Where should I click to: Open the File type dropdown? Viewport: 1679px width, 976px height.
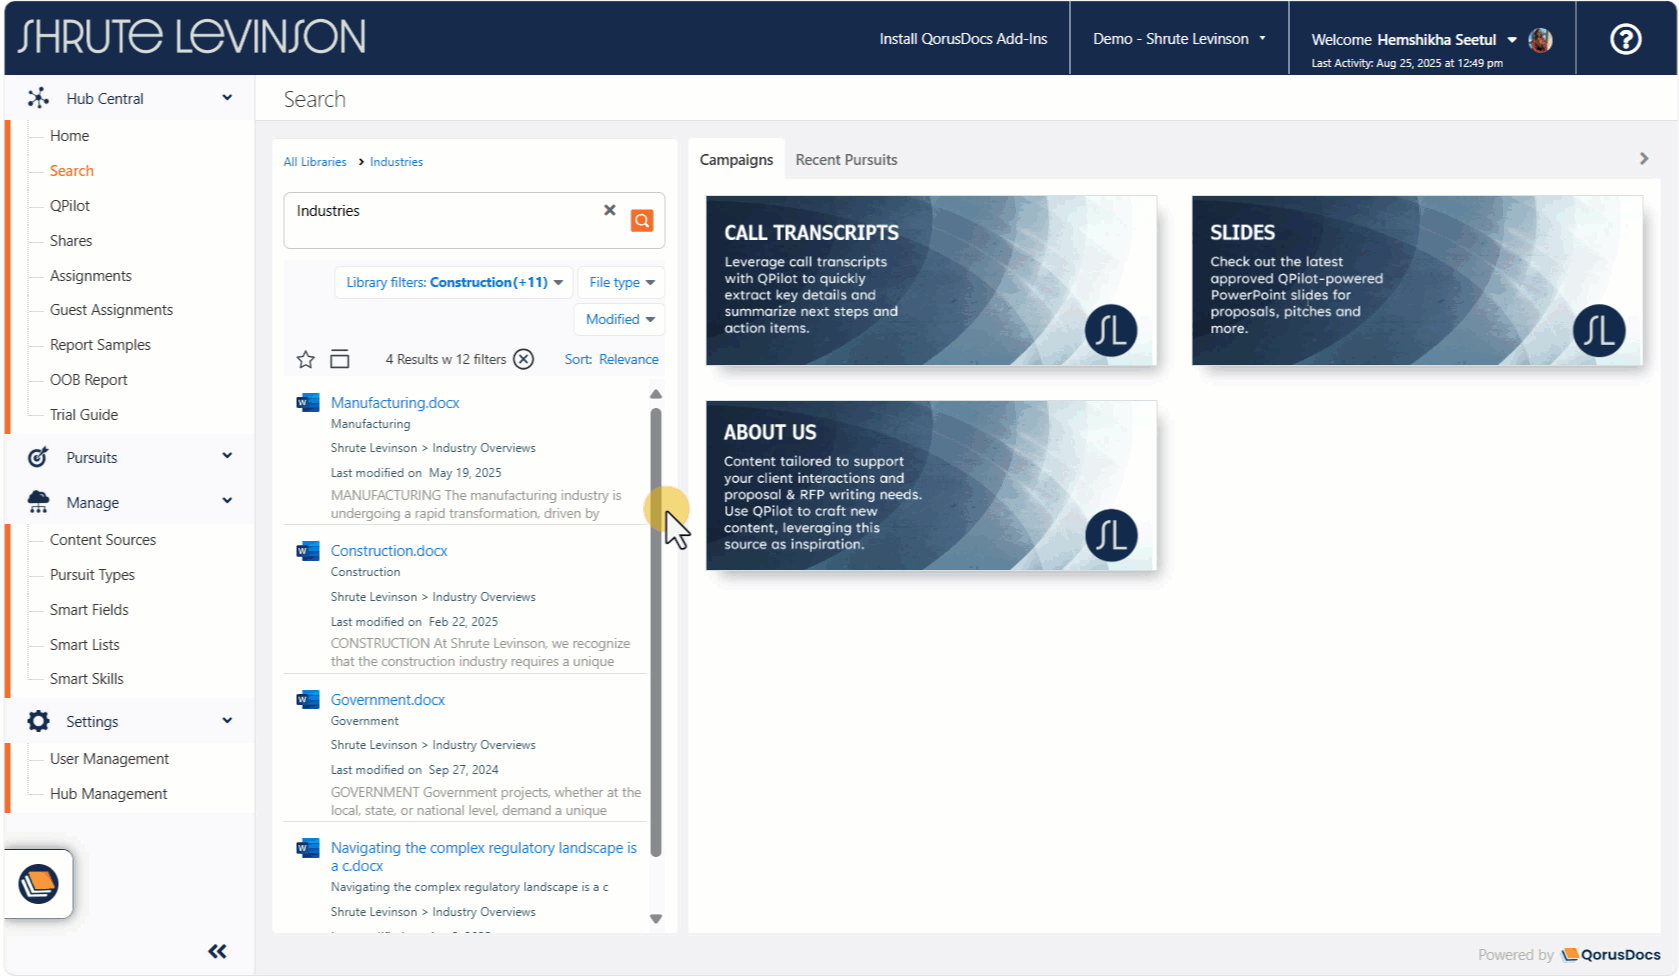coord(621,282)
